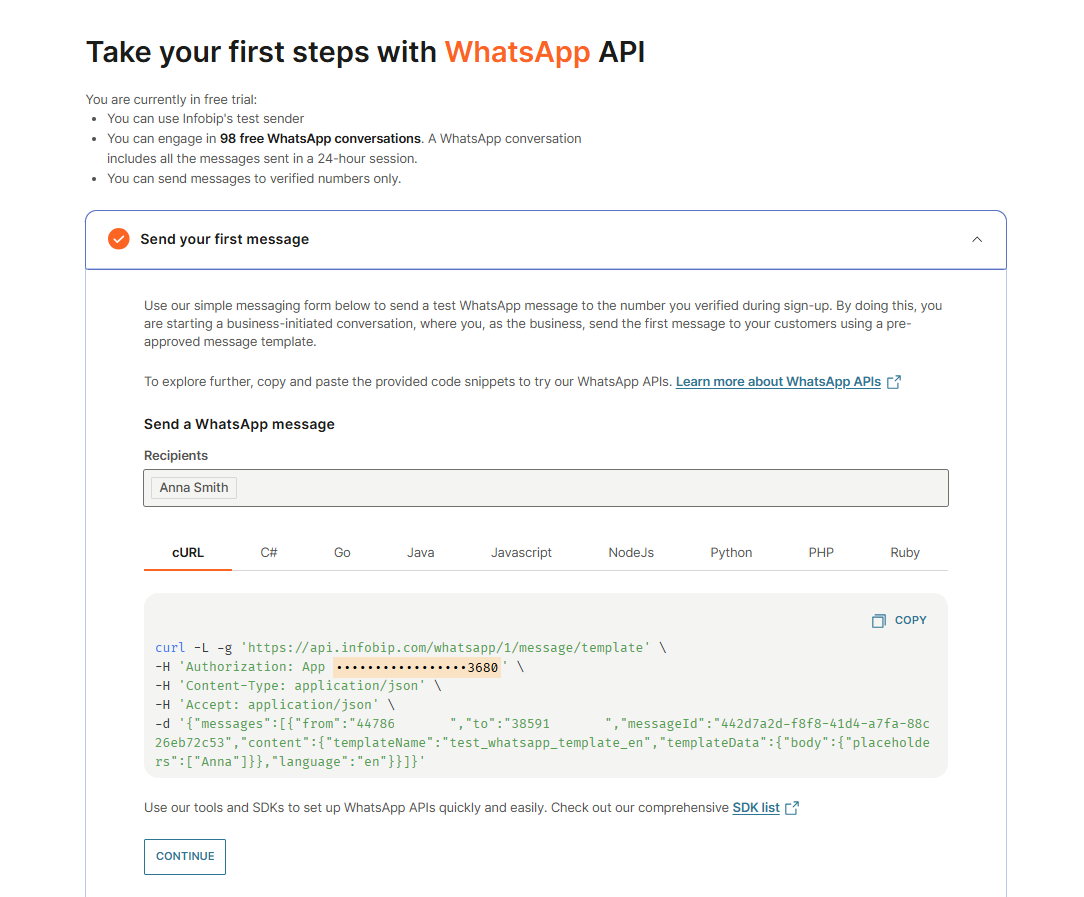Image resolution: width=1084 pixels, height=897 pixels.
Task: Click the COPY label text
Action: tap(910, 621)
